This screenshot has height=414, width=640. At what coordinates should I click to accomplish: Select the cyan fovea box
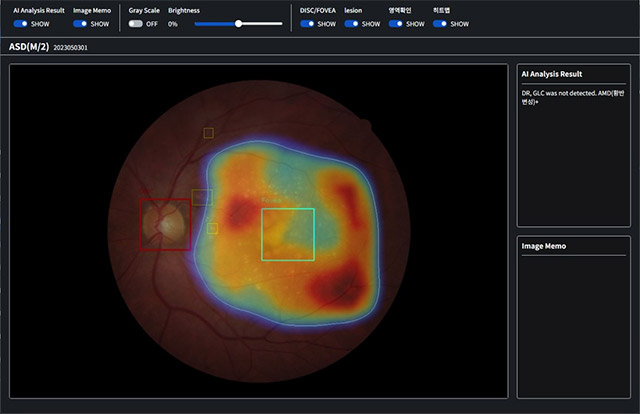pyautogui.click(x=288, y=234)
